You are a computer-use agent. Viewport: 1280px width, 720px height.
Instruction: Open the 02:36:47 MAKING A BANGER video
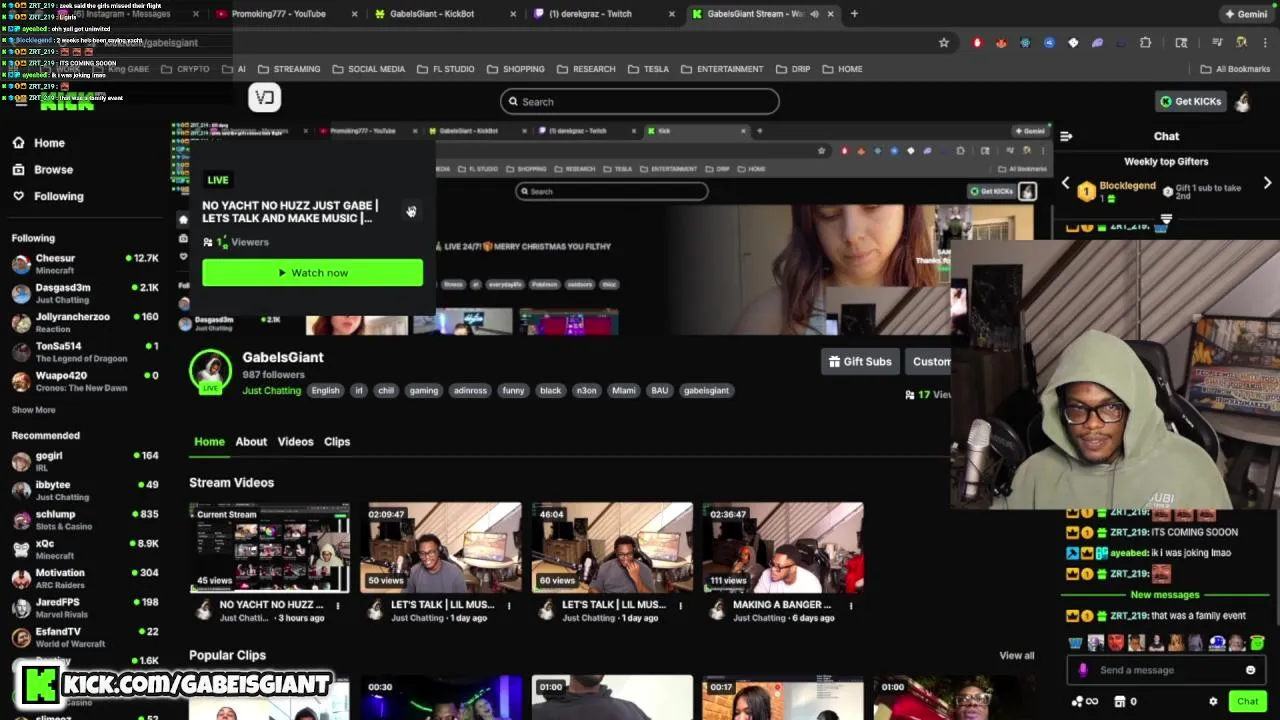coord(783,547)
